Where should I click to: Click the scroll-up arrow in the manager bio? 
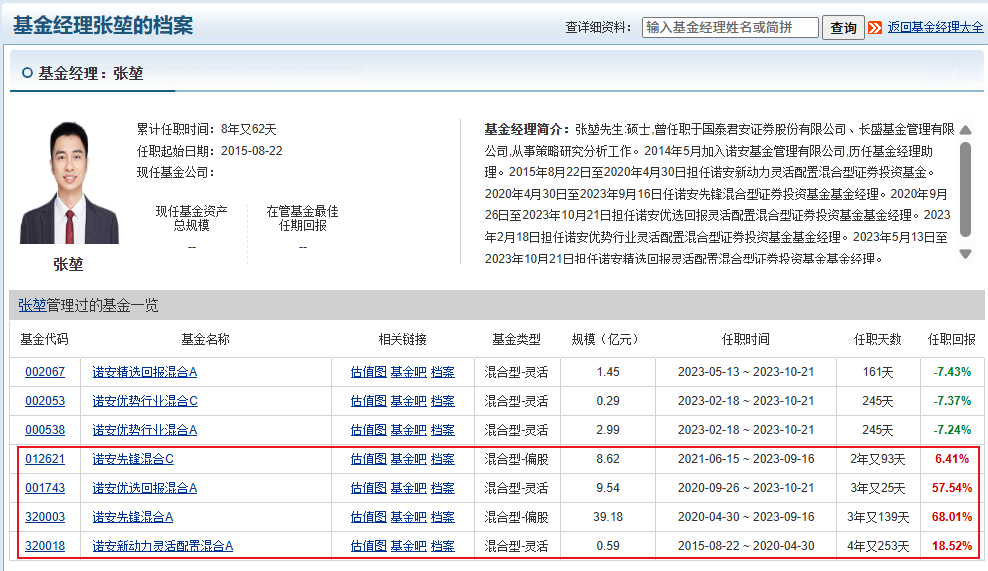[x=965, y=130]
